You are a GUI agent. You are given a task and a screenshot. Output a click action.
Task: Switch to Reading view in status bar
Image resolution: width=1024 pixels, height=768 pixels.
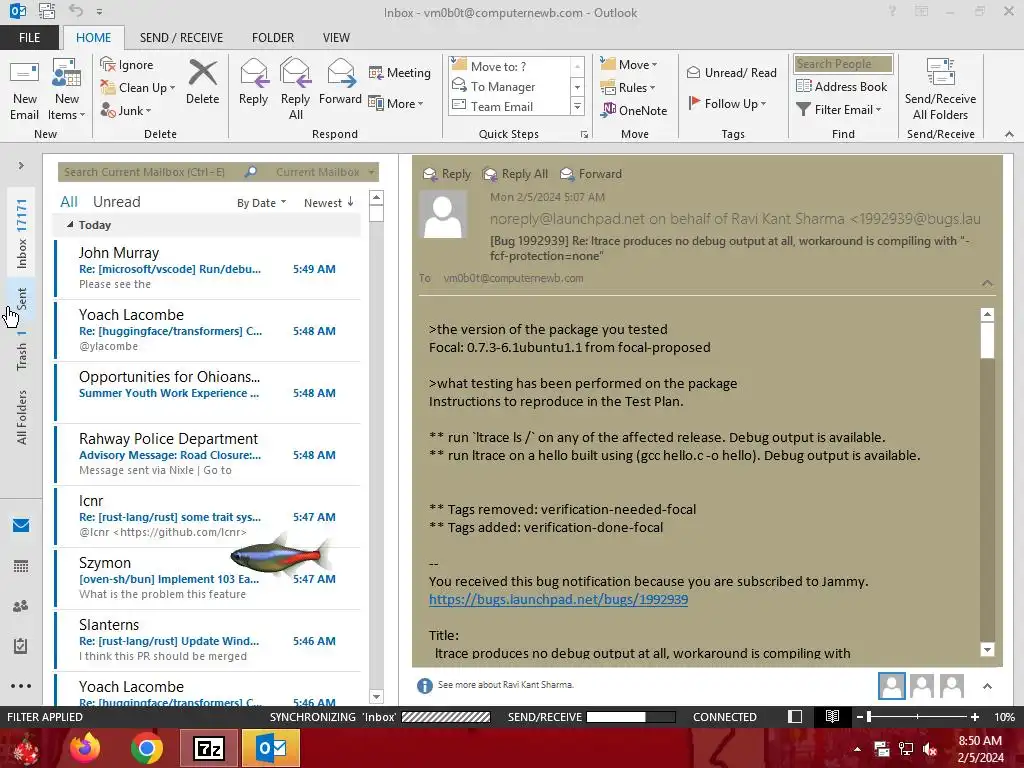point(832,716)
